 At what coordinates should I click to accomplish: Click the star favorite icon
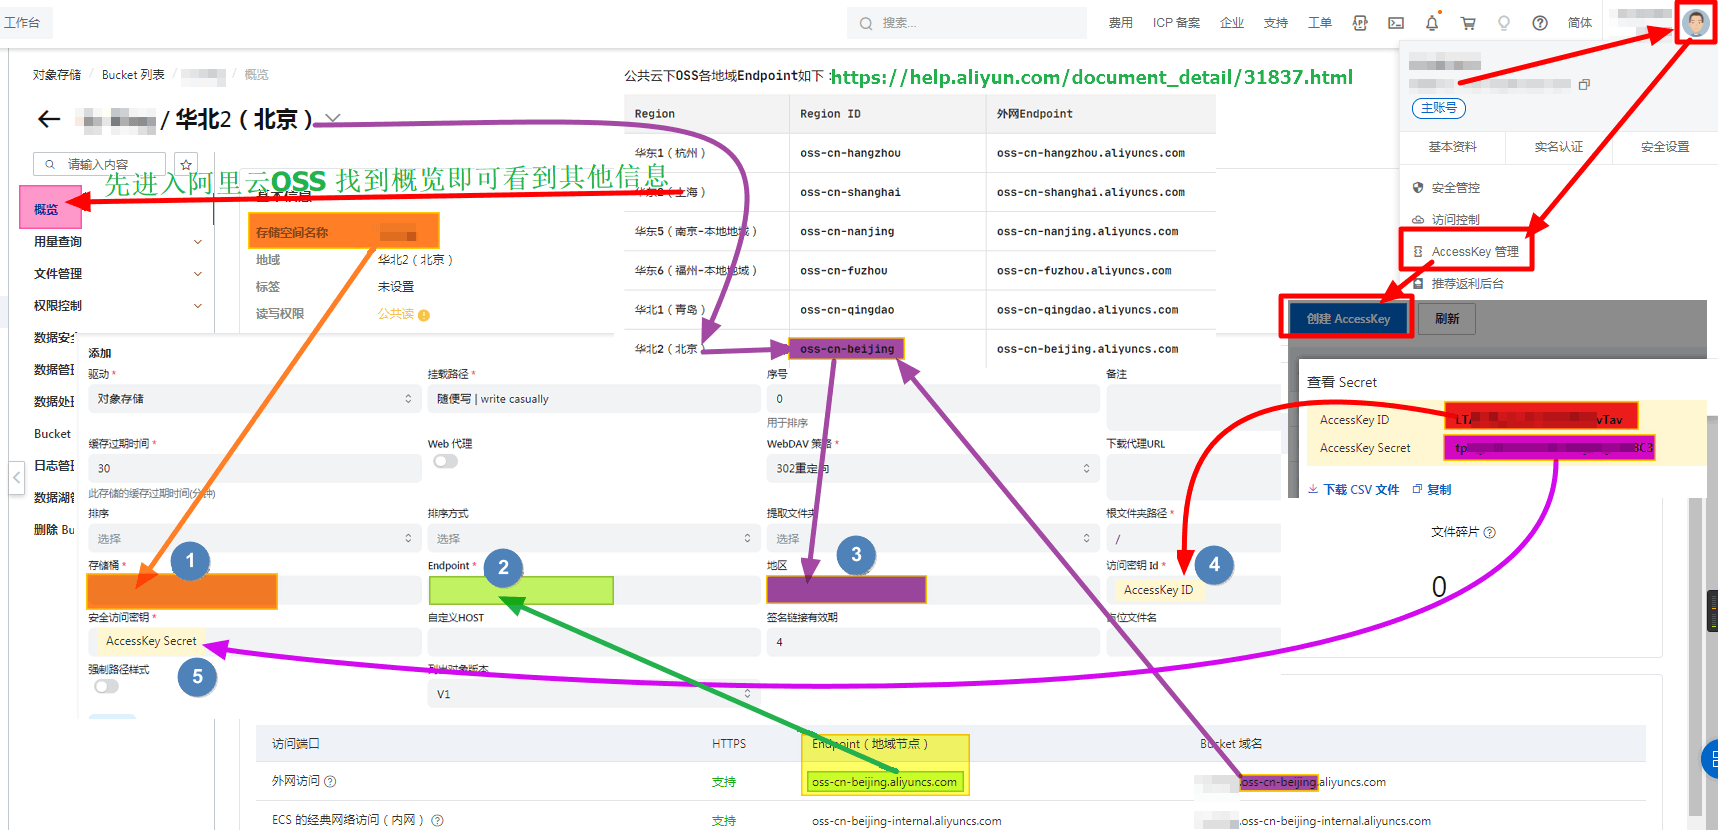186,164
